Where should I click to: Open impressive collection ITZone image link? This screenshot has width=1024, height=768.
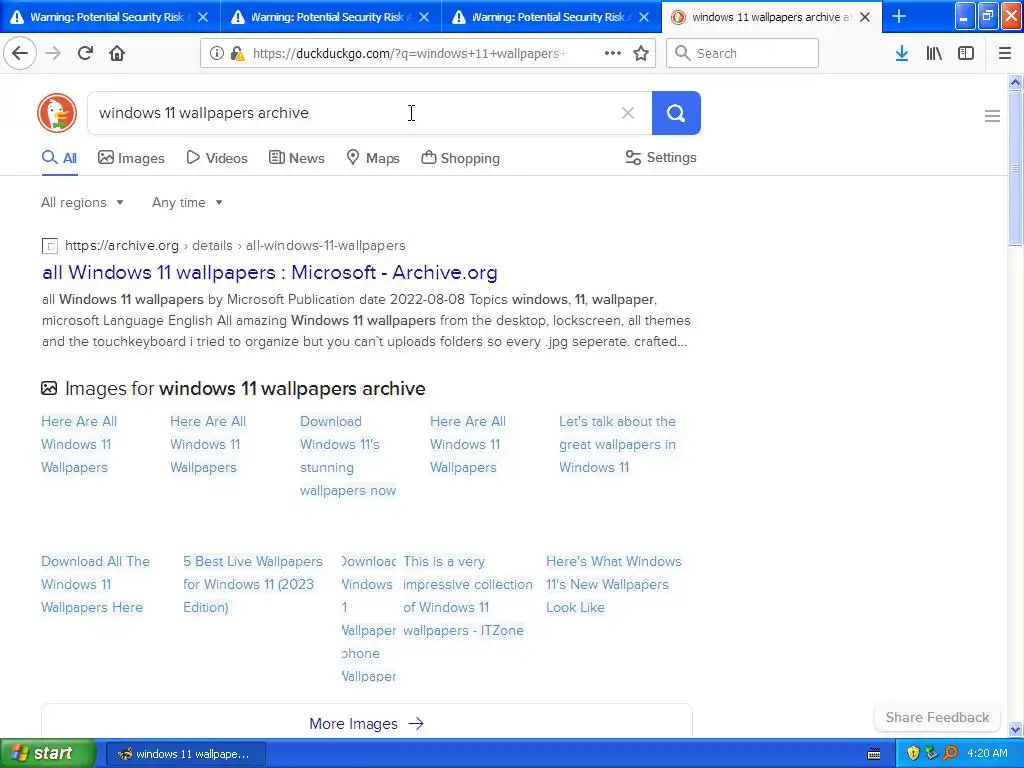(468, 596)
